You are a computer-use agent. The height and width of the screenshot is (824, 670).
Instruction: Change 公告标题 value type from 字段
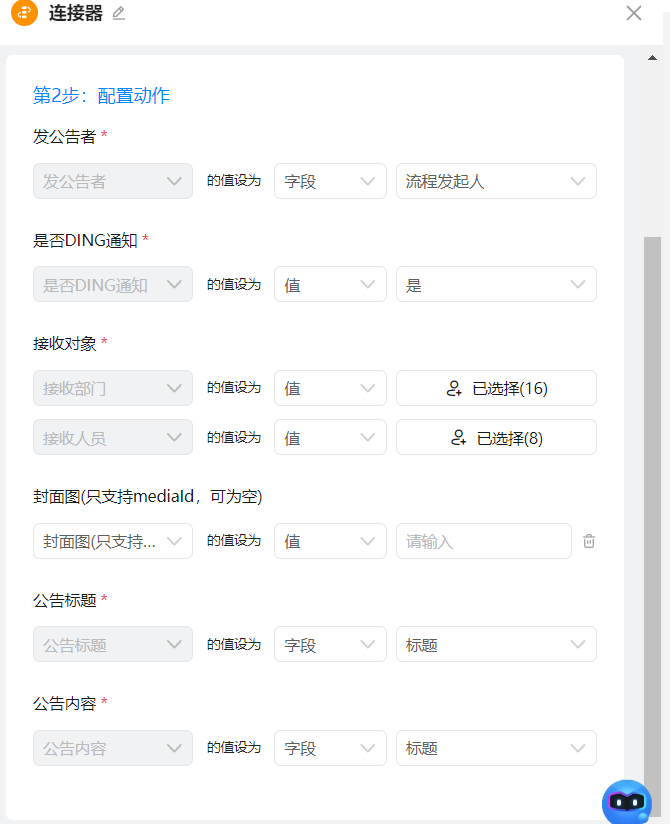[330, 644]
